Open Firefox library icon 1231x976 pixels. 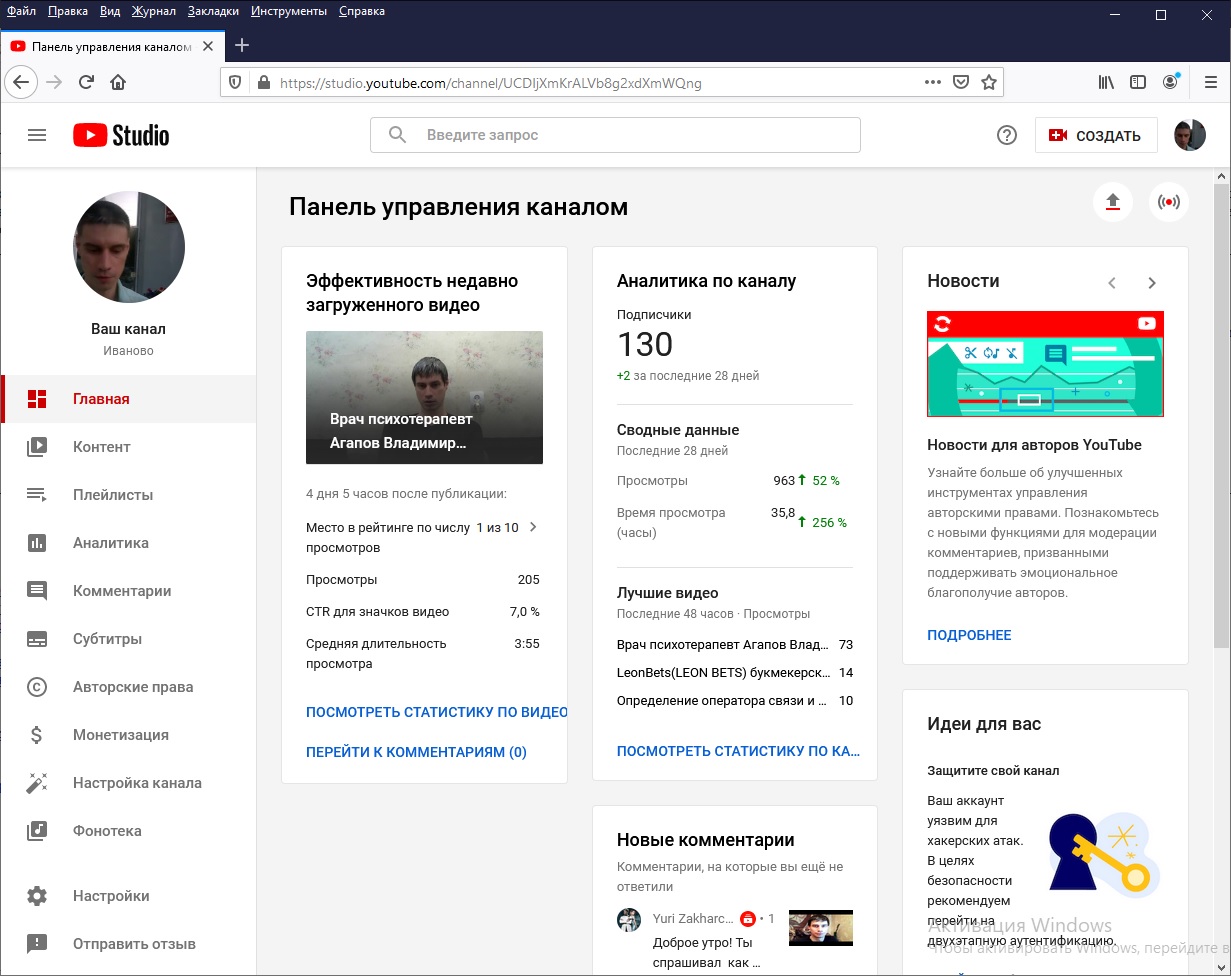pyautogui.click(x=1106, y=83)
